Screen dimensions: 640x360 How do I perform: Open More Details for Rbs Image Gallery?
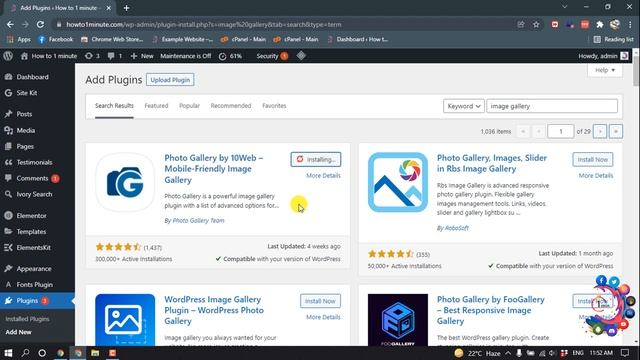596,176
